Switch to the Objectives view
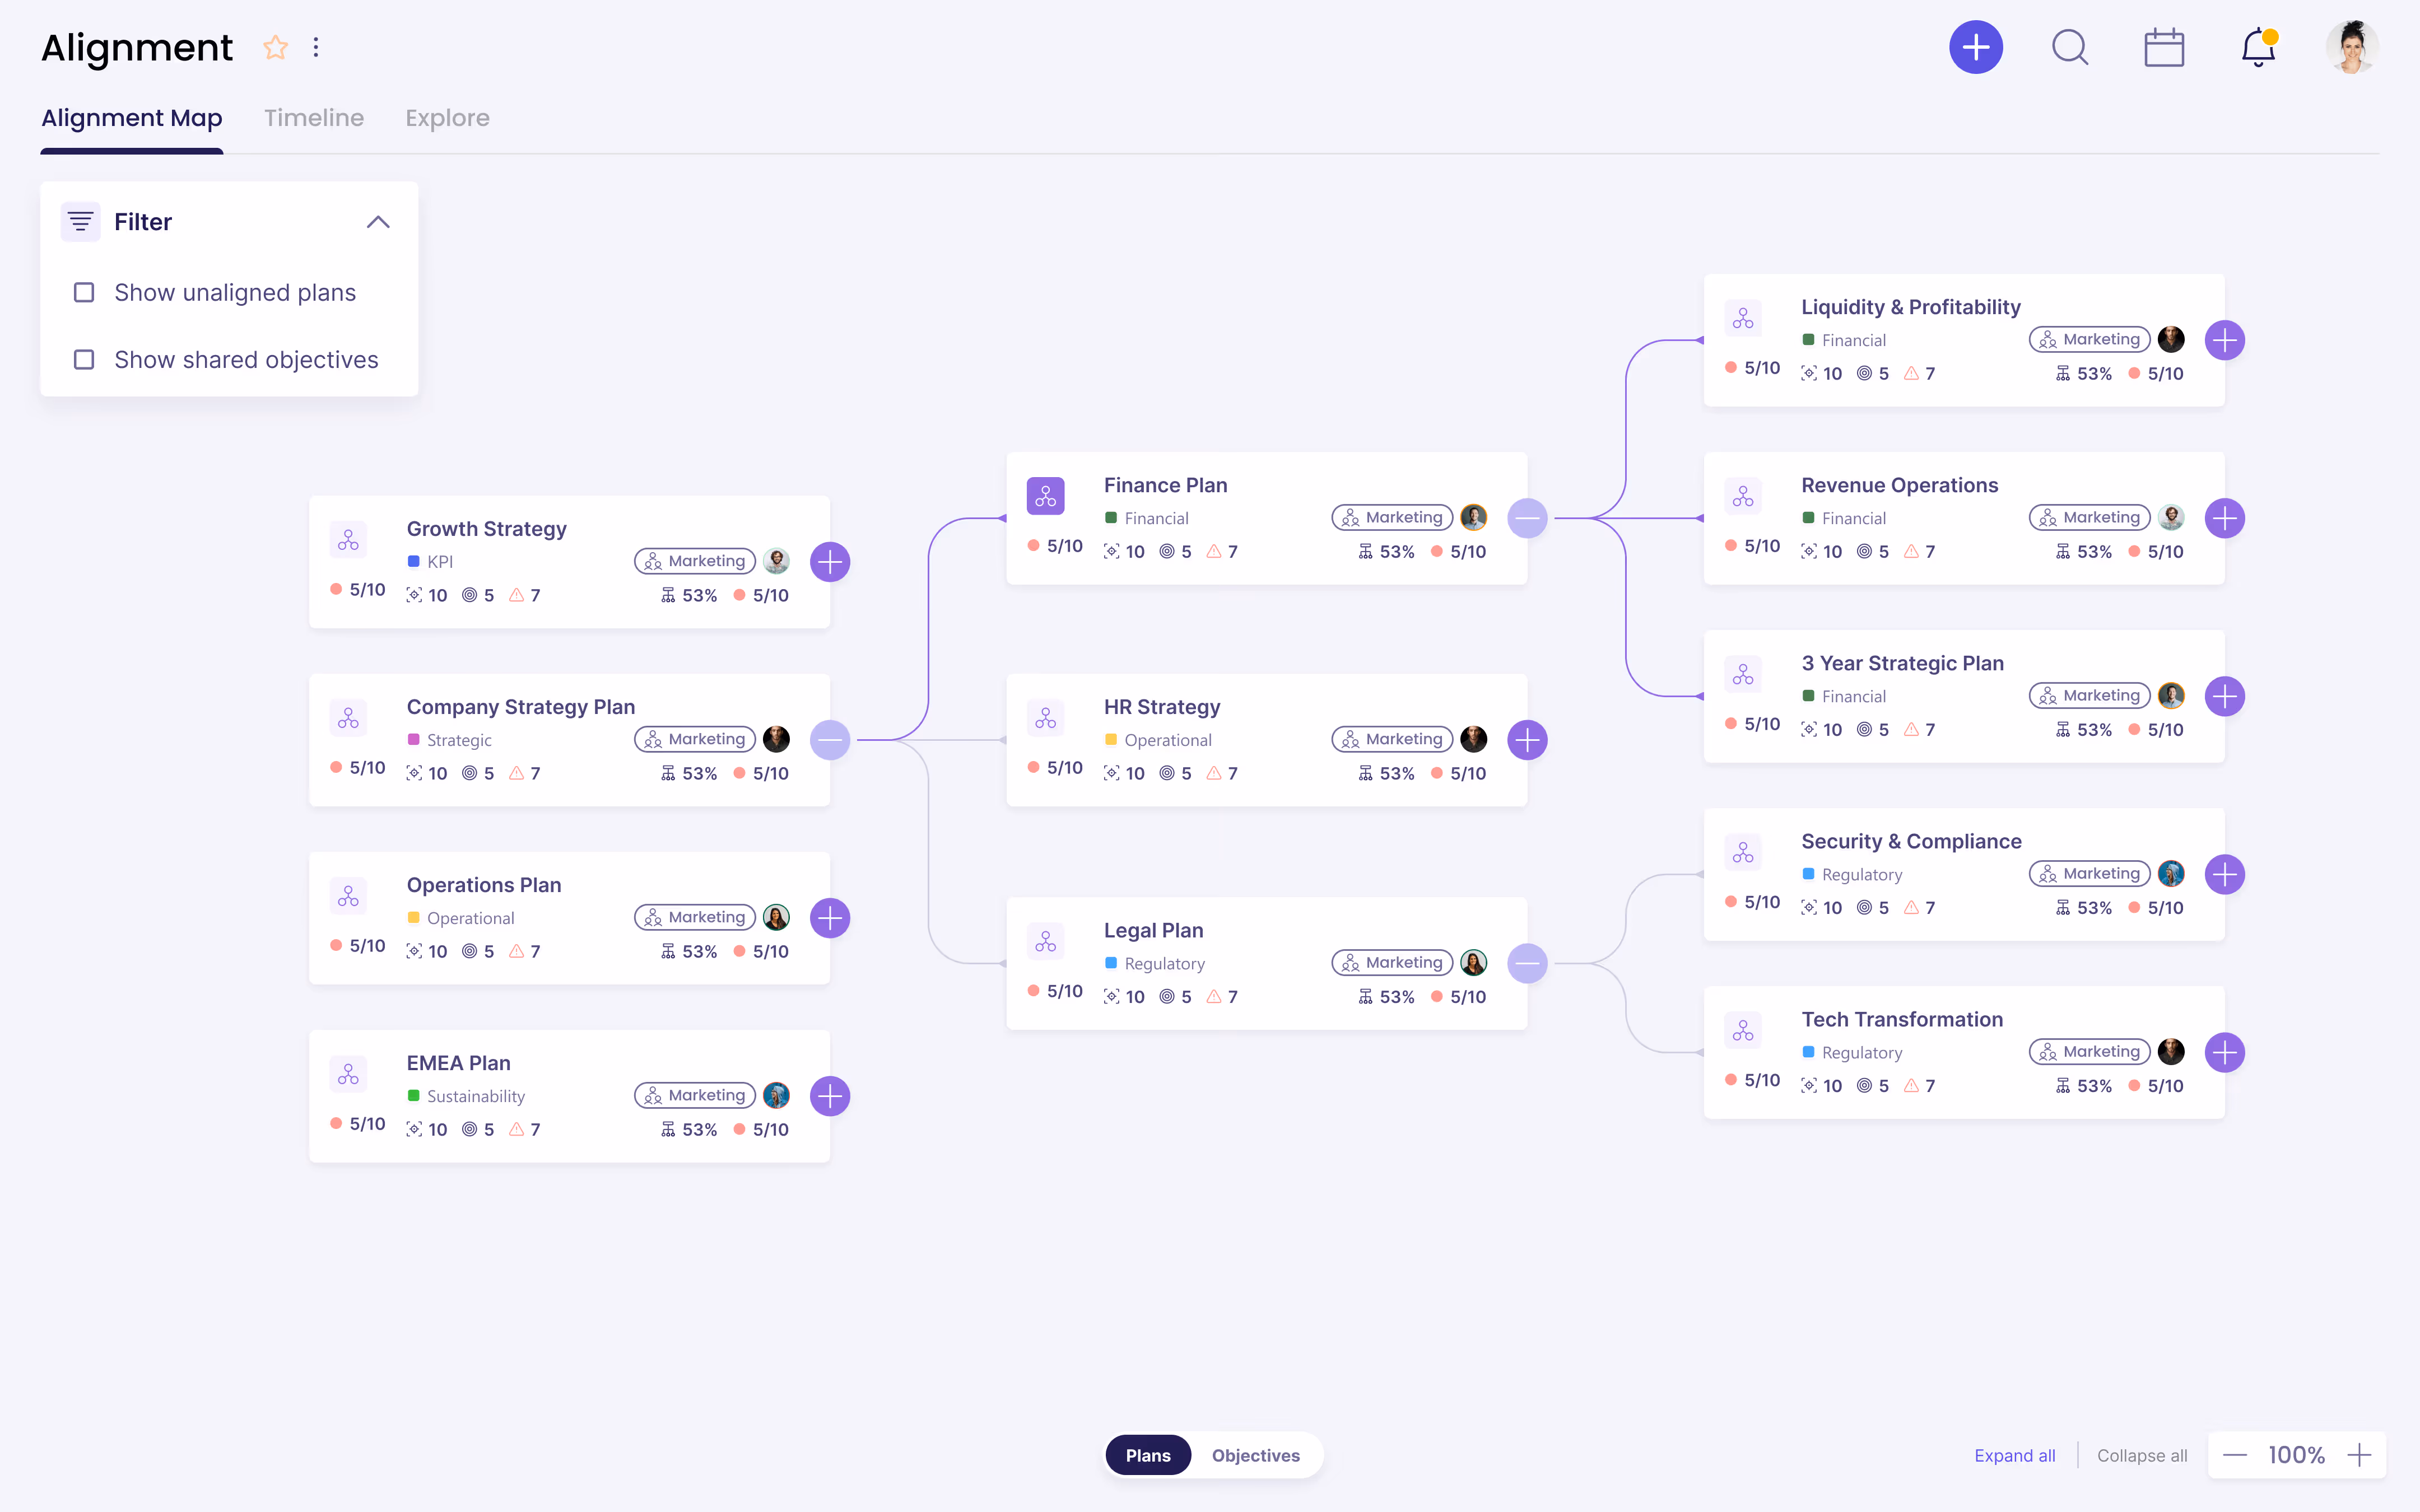This screenshot has width=2420, height=1512. (1255, 1455)
